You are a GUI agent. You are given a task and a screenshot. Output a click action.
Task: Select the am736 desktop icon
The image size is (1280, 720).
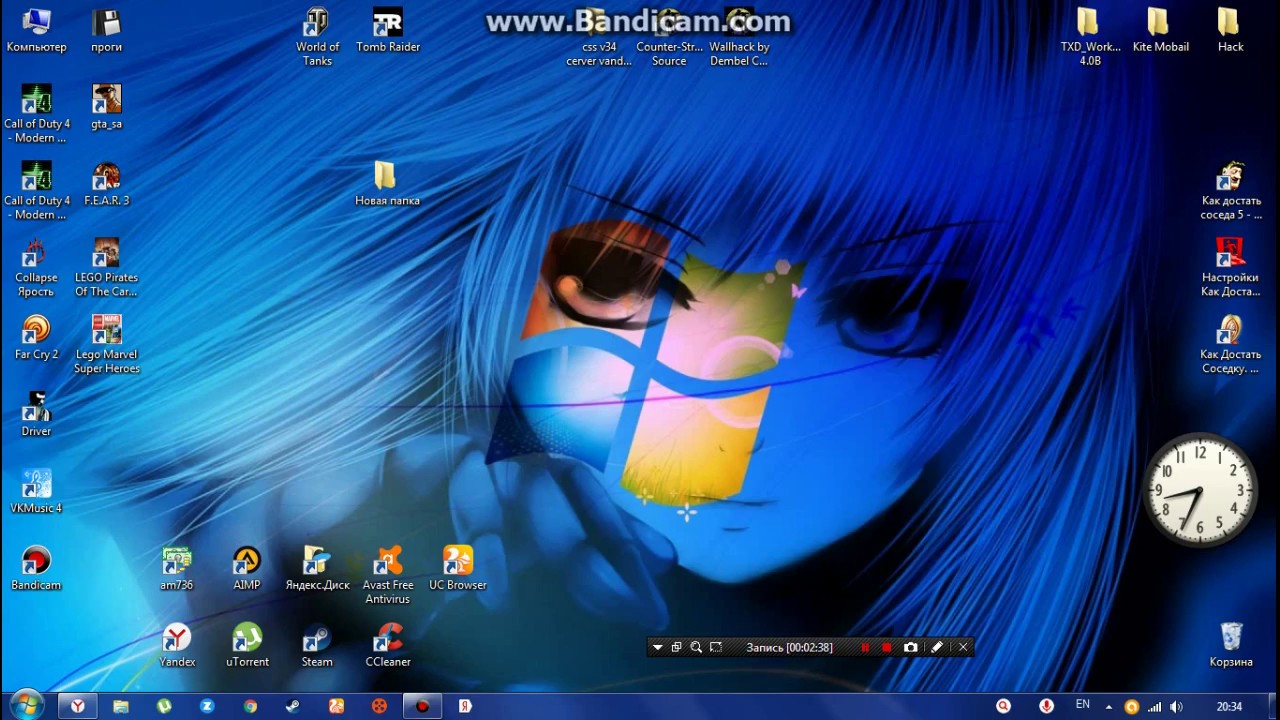[177, 568]
